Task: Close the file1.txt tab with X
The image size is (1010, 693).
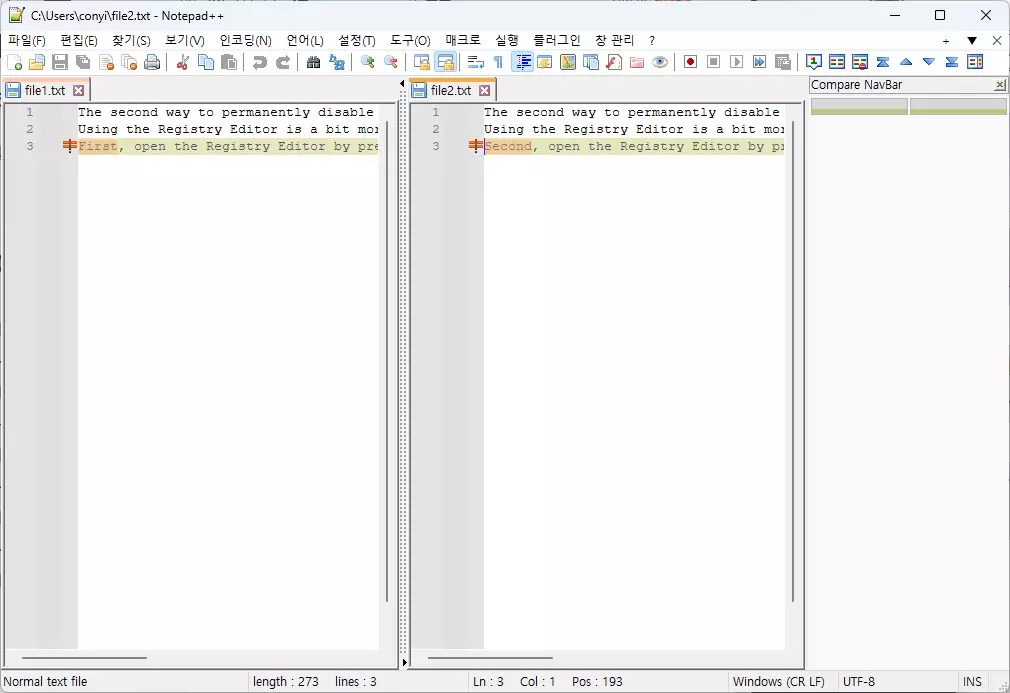Action: click(79, 90)
